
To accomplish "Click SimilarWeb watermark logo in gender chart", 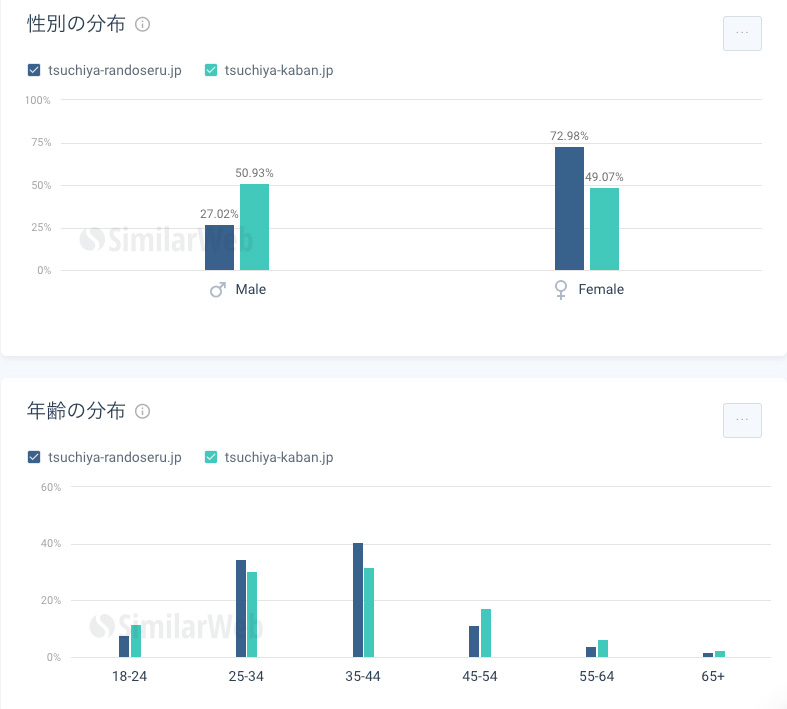I will [166, 240].
